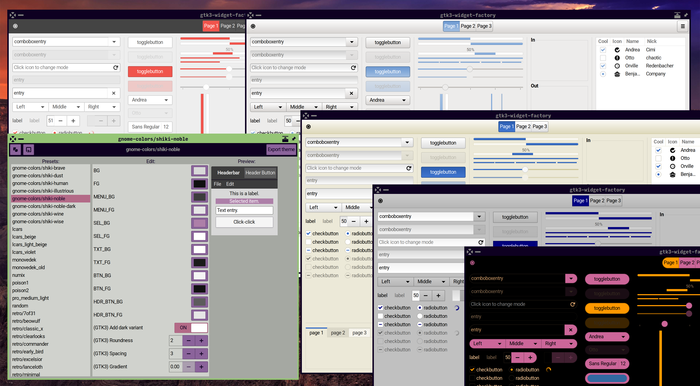This screenshot has height=386, width=700.
Task: Toggle Andrea's Cool checkbox in blue-themed window
Action: 603,50
